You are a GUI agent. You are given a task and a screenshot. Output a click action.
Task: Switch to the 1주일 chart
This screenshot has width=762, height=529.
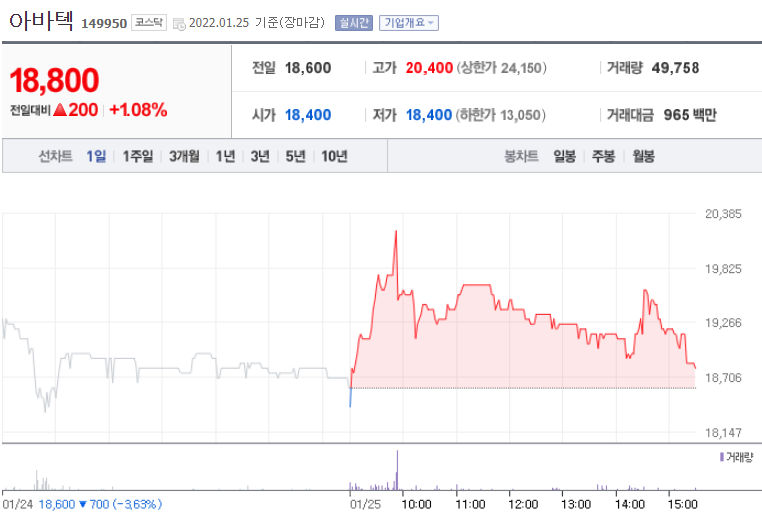(x=138, y=156)
